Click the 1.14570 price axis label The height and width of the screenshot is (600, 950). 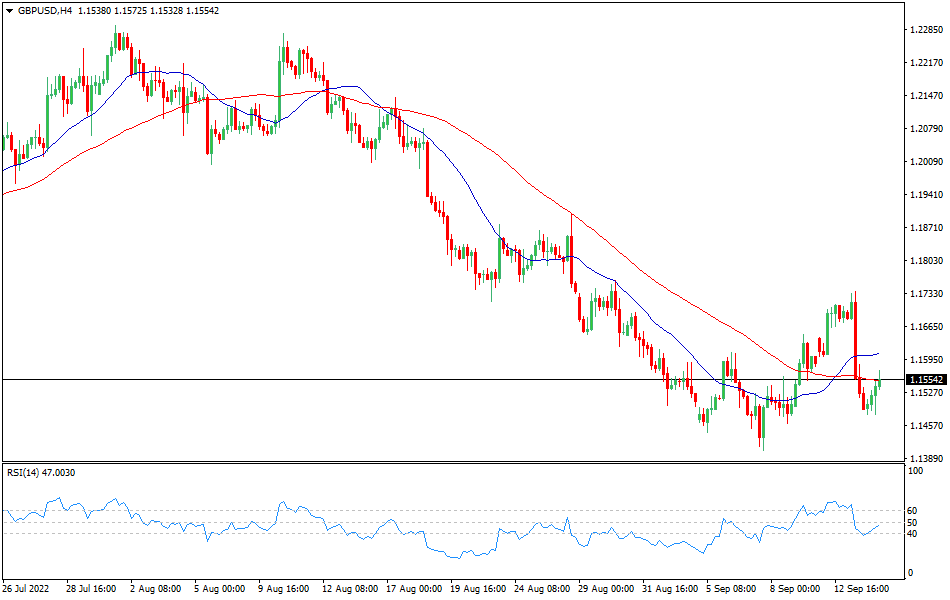pyautogui.click(x=926, y=426)
